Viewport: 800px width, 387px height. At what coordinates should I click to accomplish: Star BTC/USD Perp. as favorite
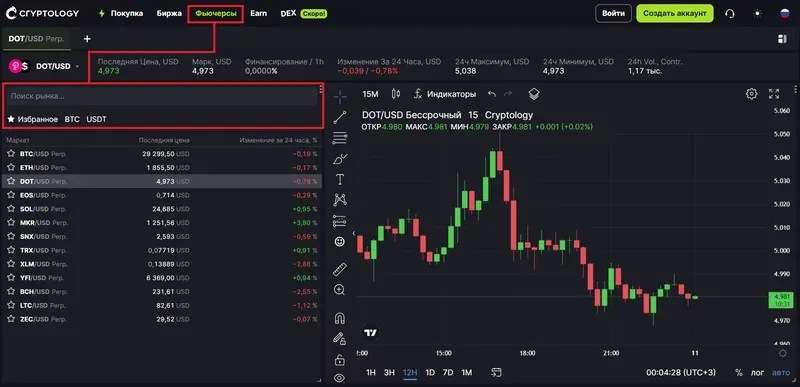pyautogui.click(x=11, y=153)
